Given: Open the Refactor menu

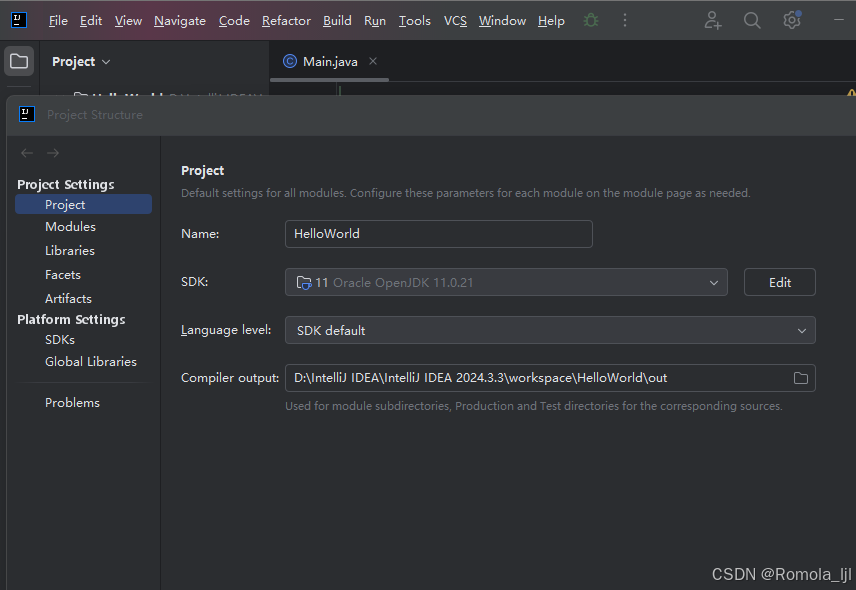Looking at the screenshot, I should (x=286, y=21).
